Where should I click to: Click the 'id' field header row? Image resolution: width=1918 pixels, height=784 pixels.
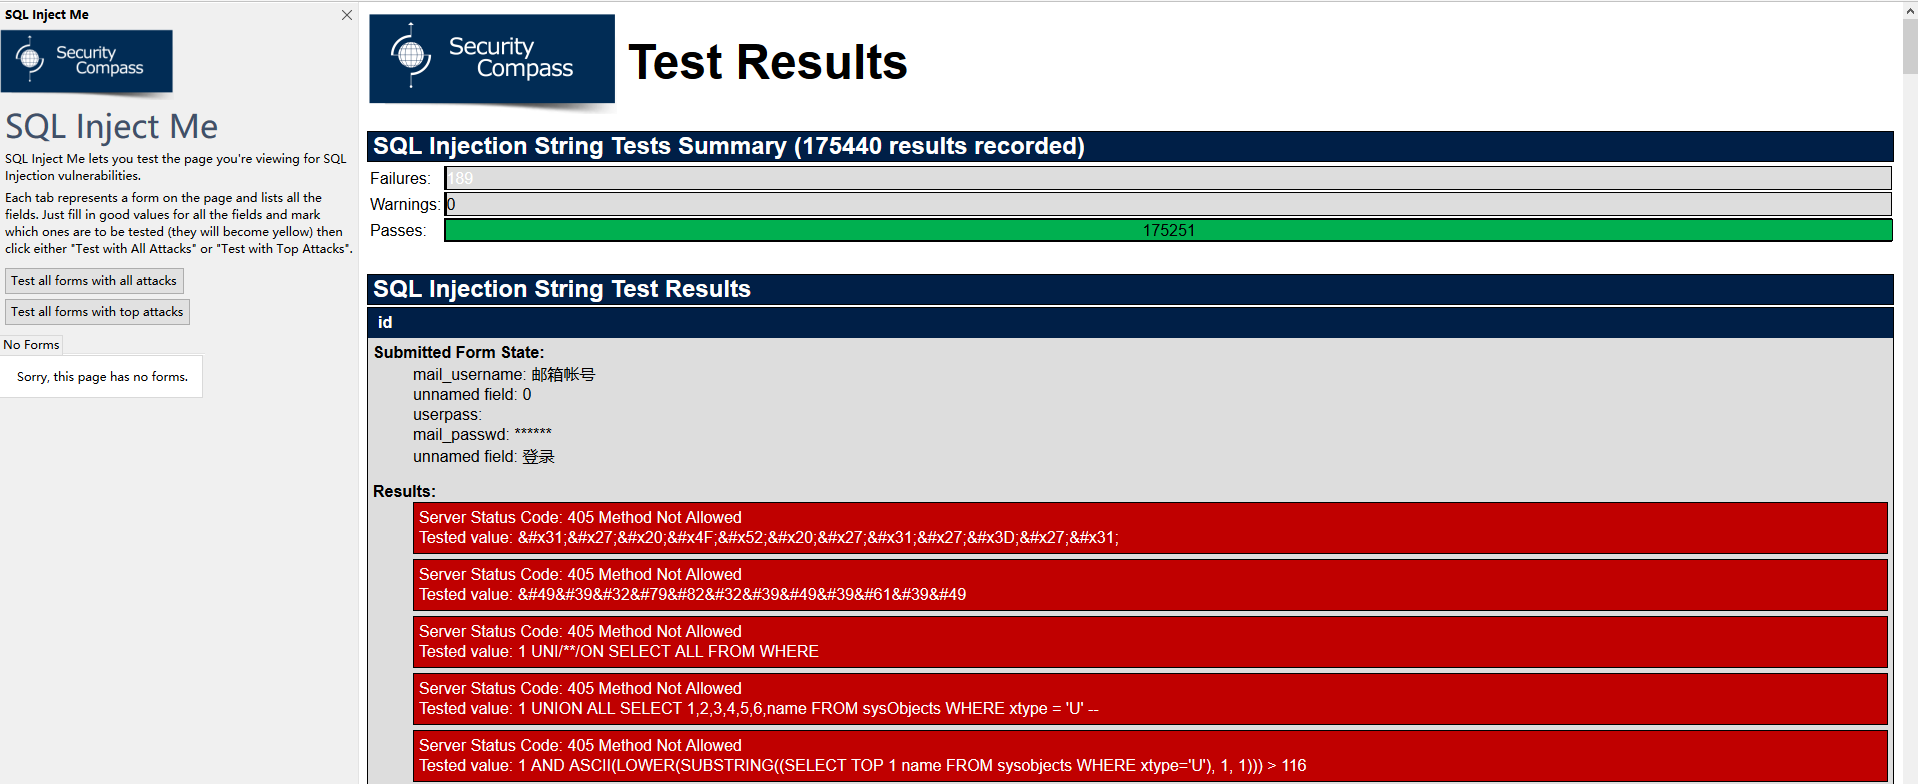click(x=1130, y=322)
